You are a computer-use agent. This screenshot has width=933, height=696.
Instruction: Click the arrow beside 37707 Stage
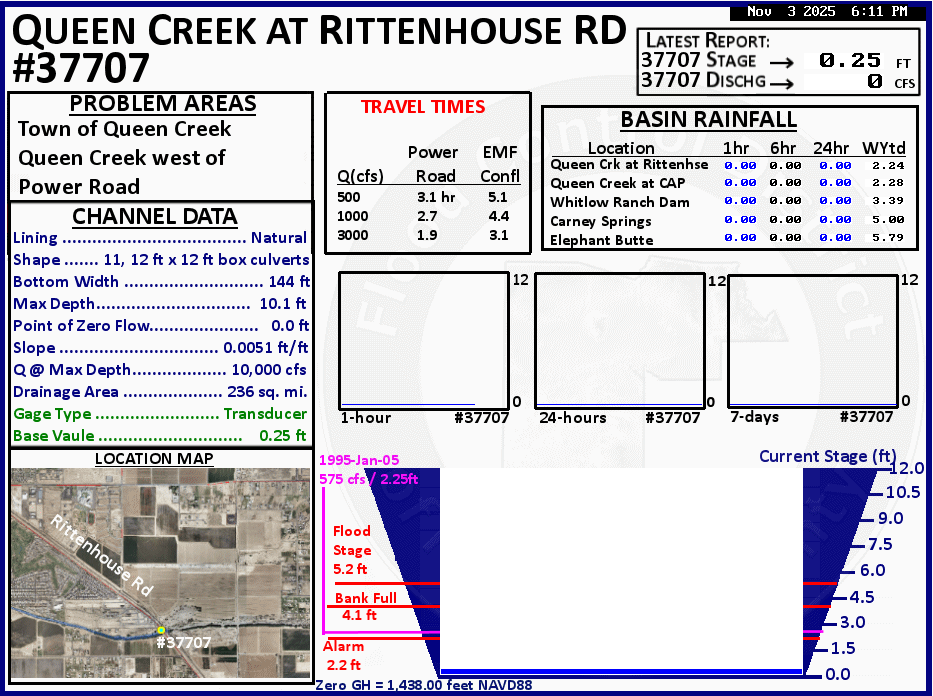782,61
